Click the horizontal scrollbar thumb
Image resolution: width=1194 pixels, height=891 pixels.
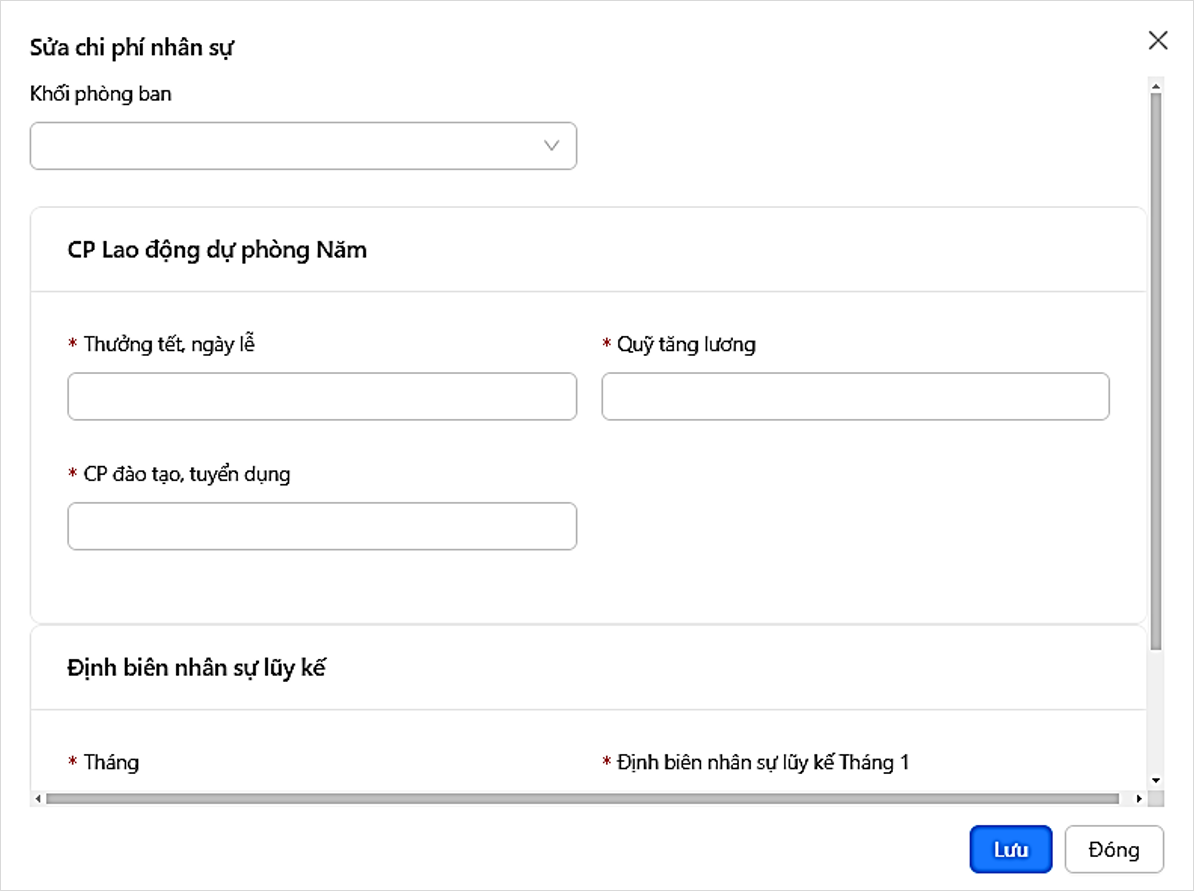point(580,799)
